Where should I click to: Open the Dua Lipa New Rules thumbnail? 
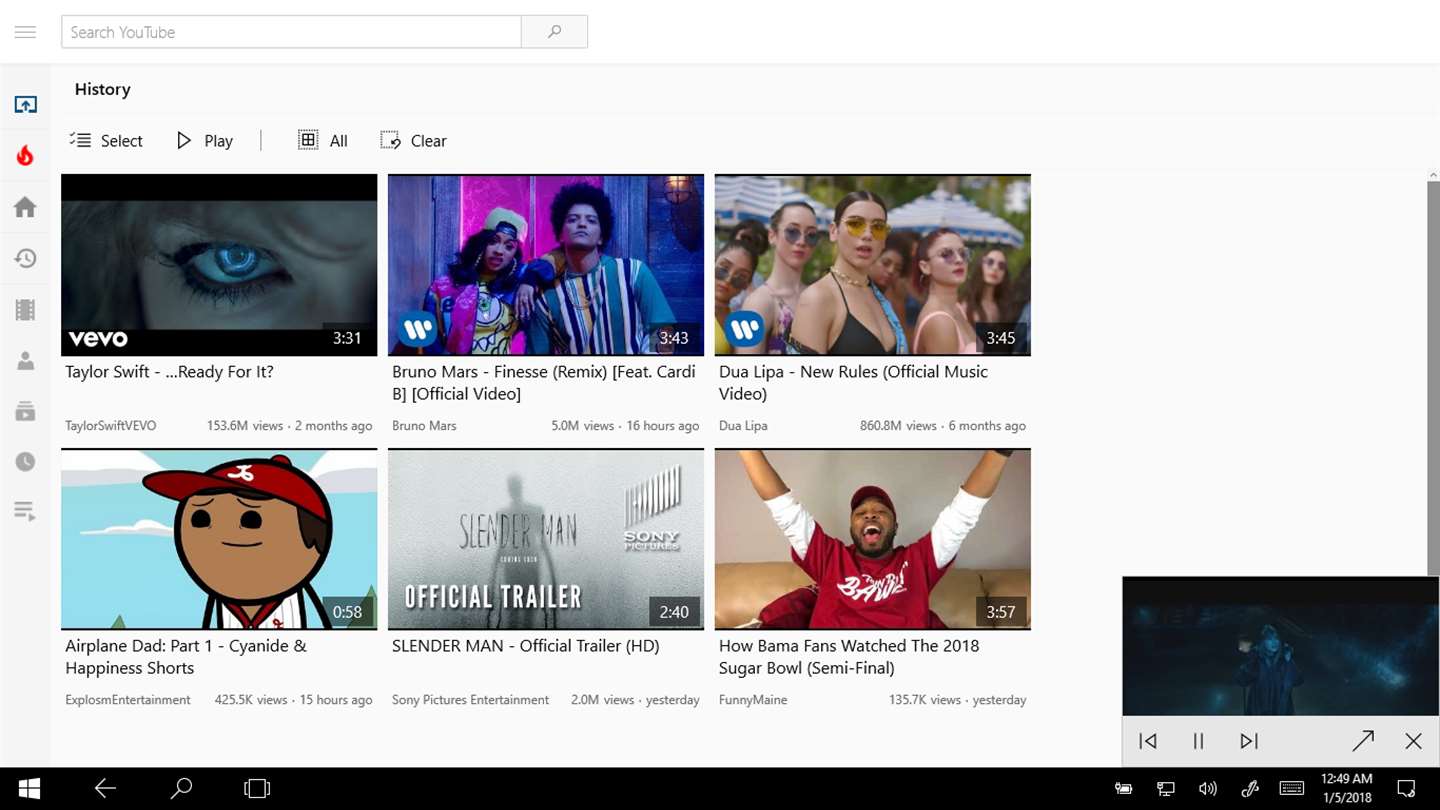pyautogui.click(x=873, y=265)
